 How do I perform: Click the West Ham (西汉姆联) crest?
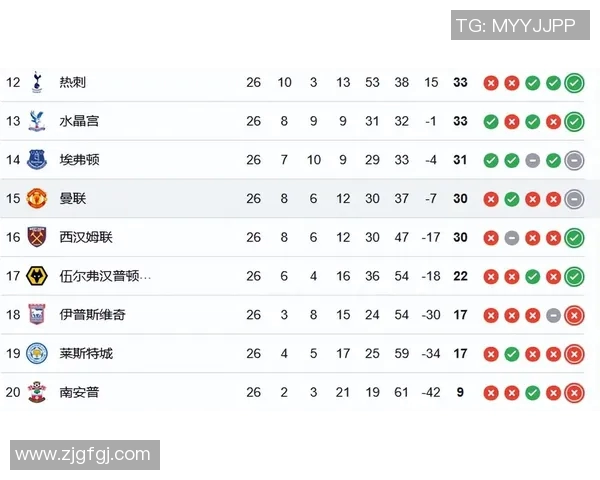[x=37, y=237]
